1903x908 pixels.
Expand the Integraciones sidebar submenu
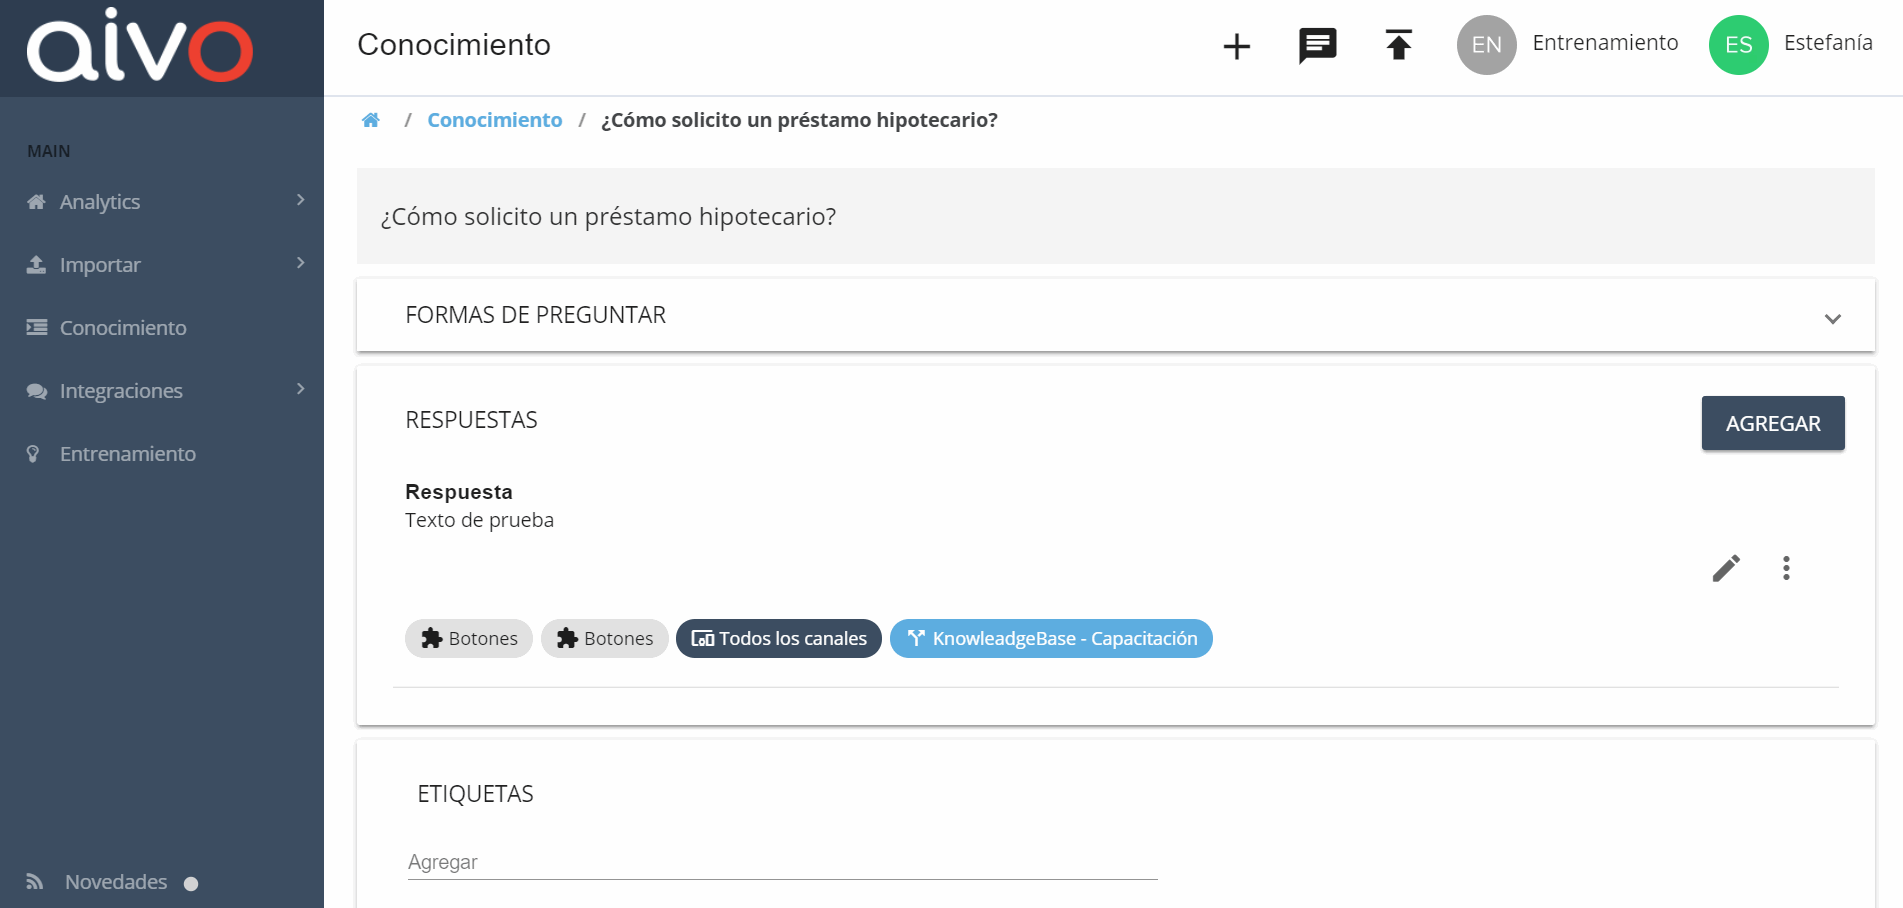tap(301, 389)
